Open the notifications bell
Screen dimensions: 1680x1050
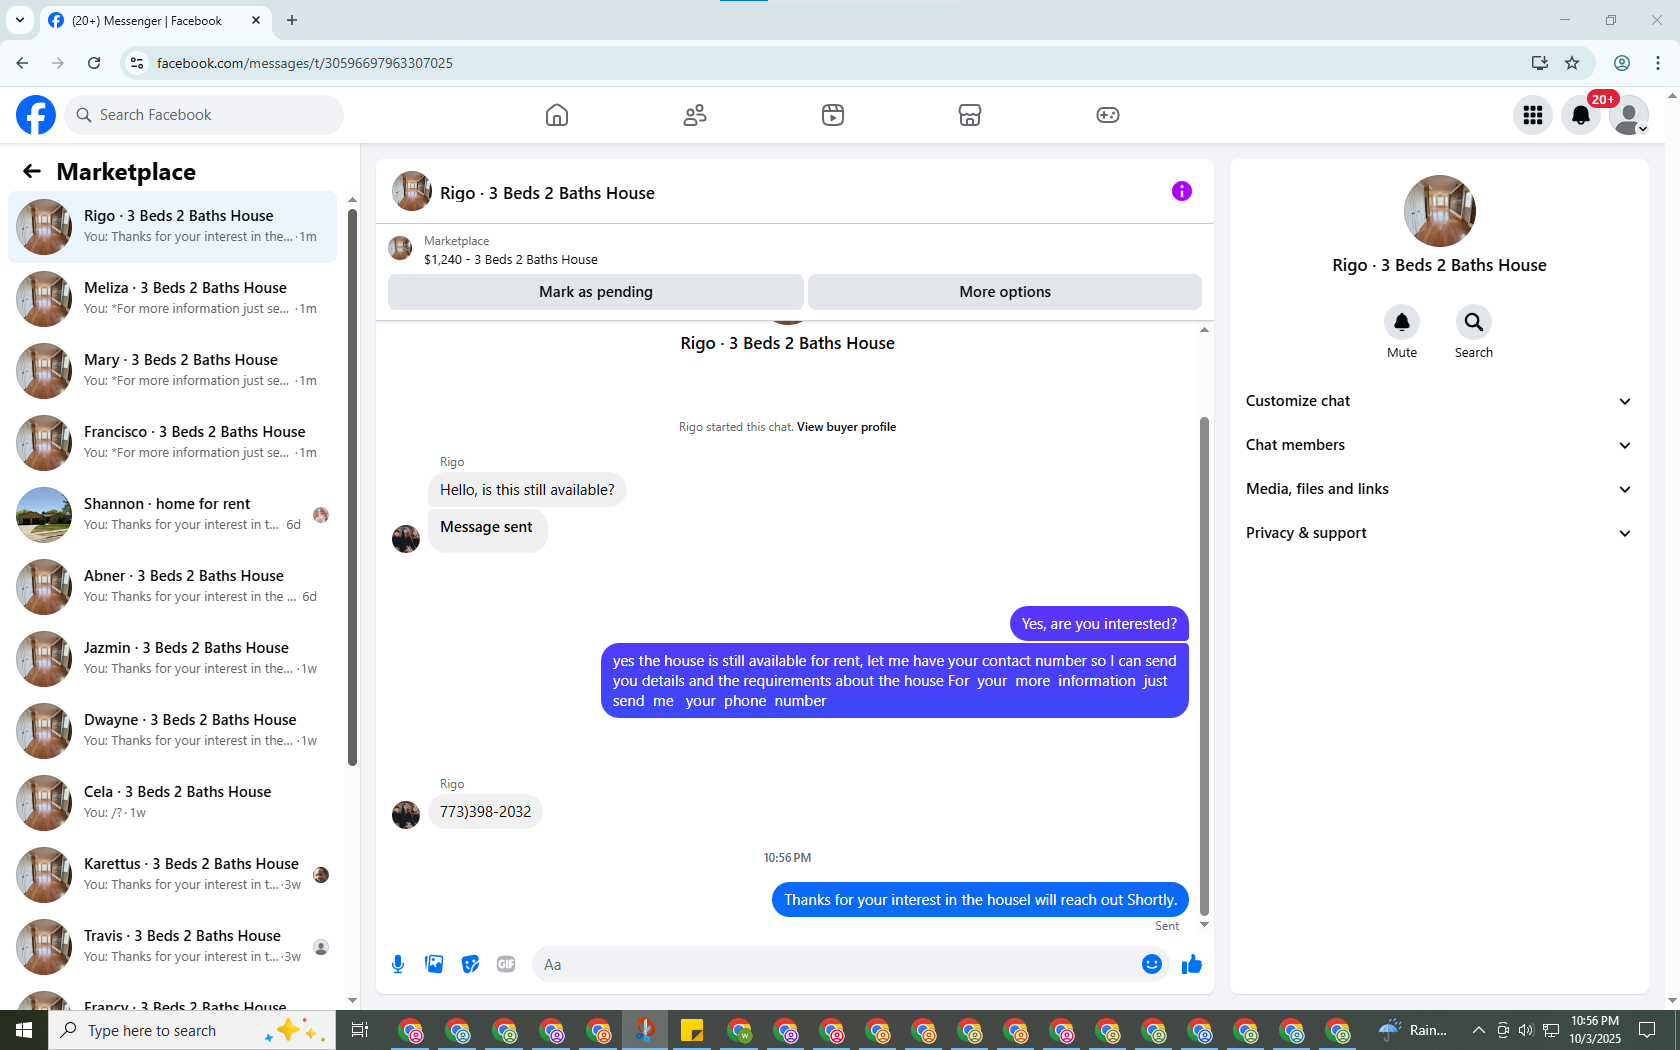1581,115
